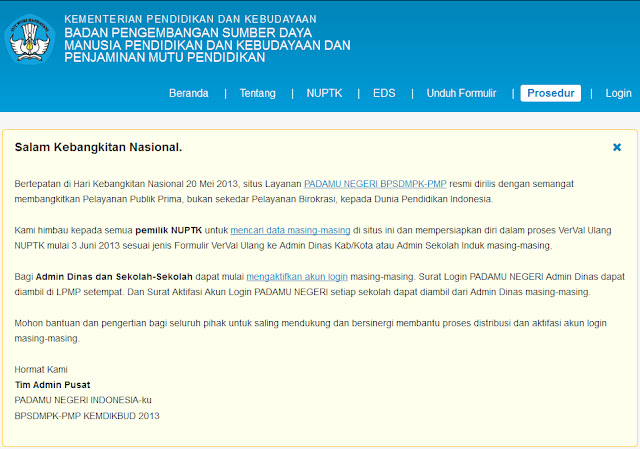Viewport: 640px width, 449px height.
Task: Click the Kemendikbud Tut Wuri Handayani logo
Action: point(29,39)
